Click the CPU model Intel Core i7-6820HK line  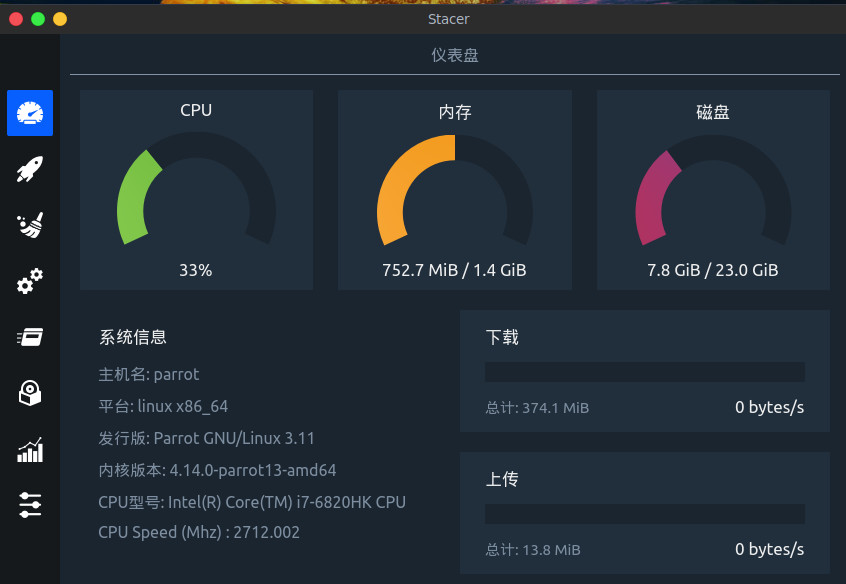pyautogui.click(x=252, y=502)
